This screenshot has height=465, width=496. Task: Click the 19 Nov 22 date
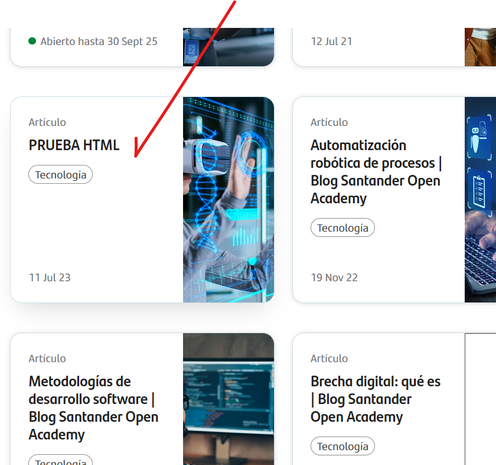(334, 278)
